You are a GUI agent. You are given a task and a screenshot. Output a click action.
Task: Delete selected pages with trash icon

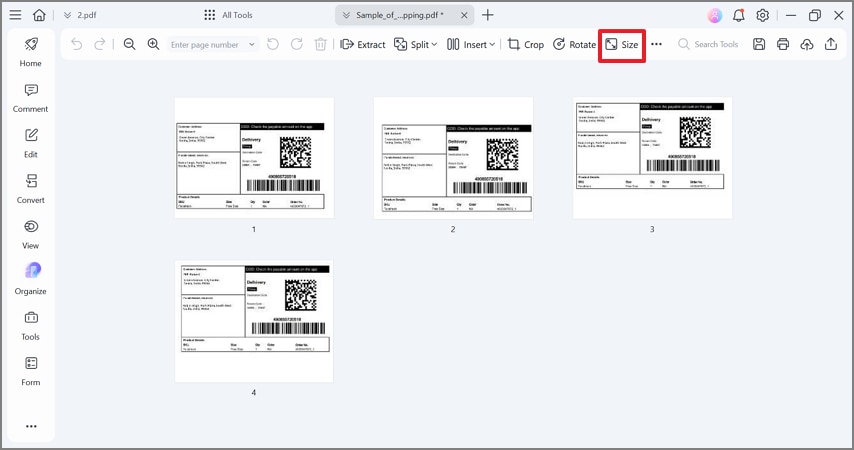click(x=321, y=44)
